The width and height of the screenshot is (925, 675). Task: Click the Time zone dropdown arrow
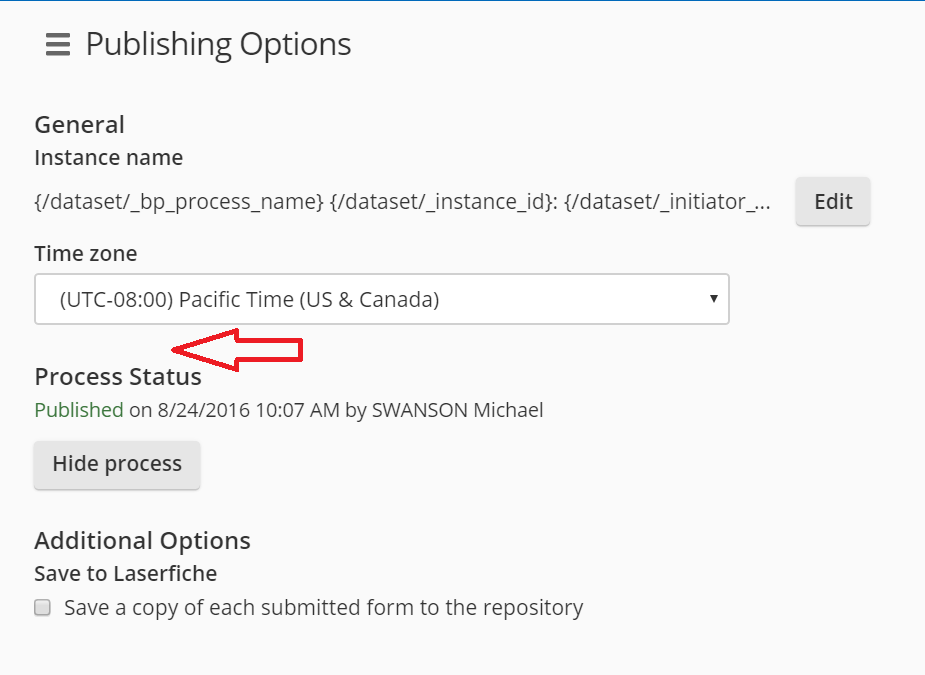coord(713,299)
